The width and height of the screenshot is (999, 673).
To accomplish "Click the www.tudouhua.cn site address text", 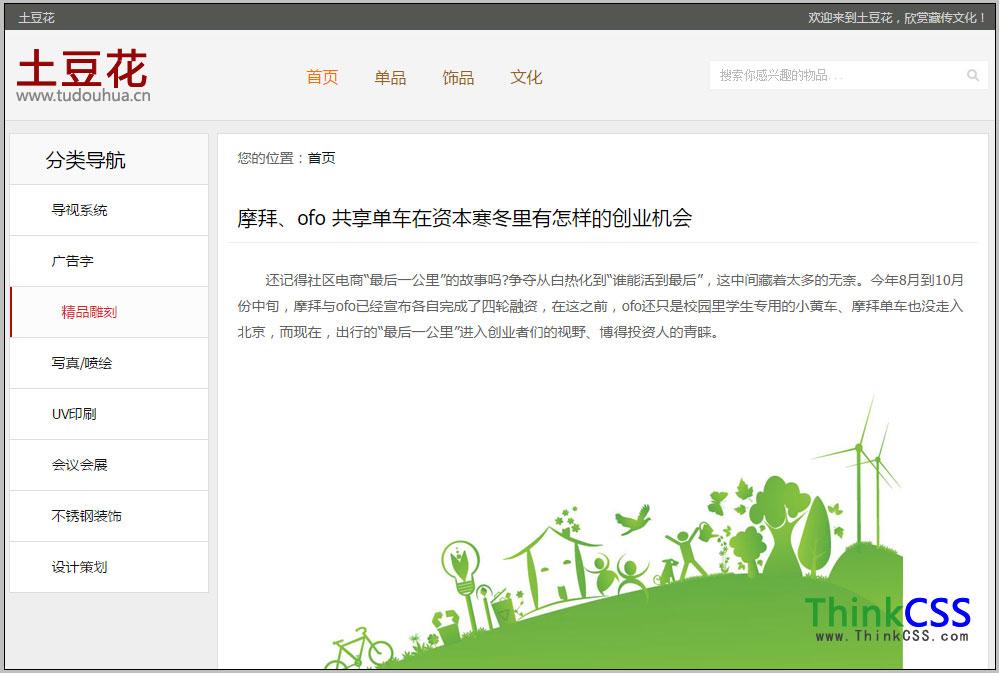I will [83, 96].
